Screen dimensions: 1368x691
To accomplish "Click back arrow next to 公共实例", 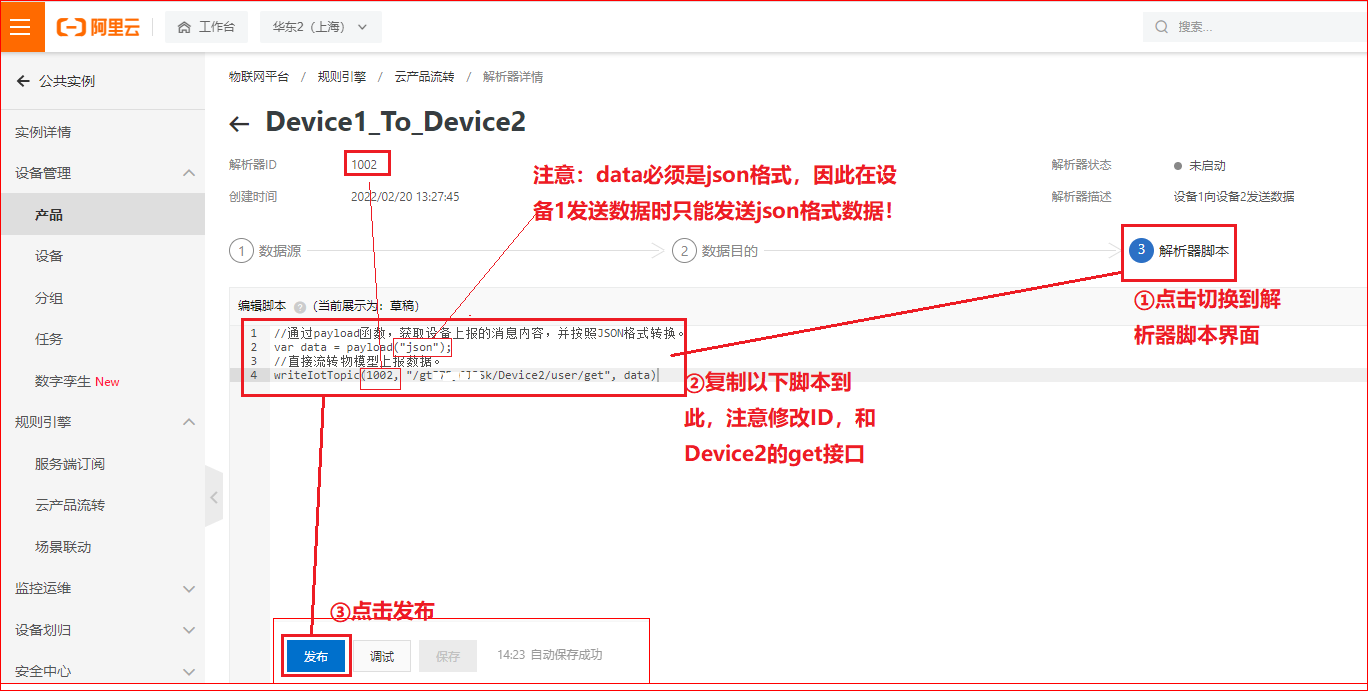I will 23,81.
